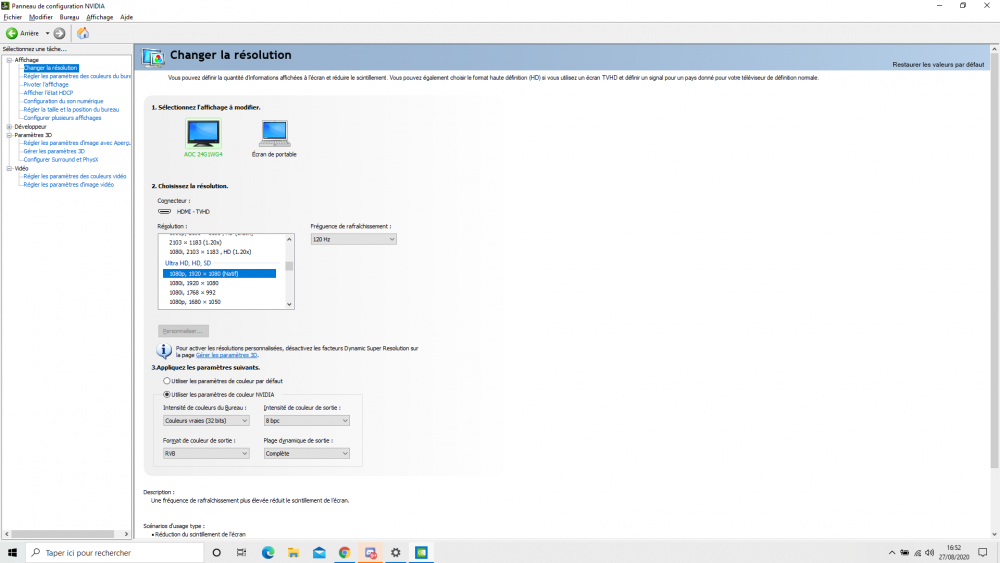Select the AOC 24G1WG4 monitor icon
The height and width of the screenshot is (563, 1000).
tap(203, 133)
